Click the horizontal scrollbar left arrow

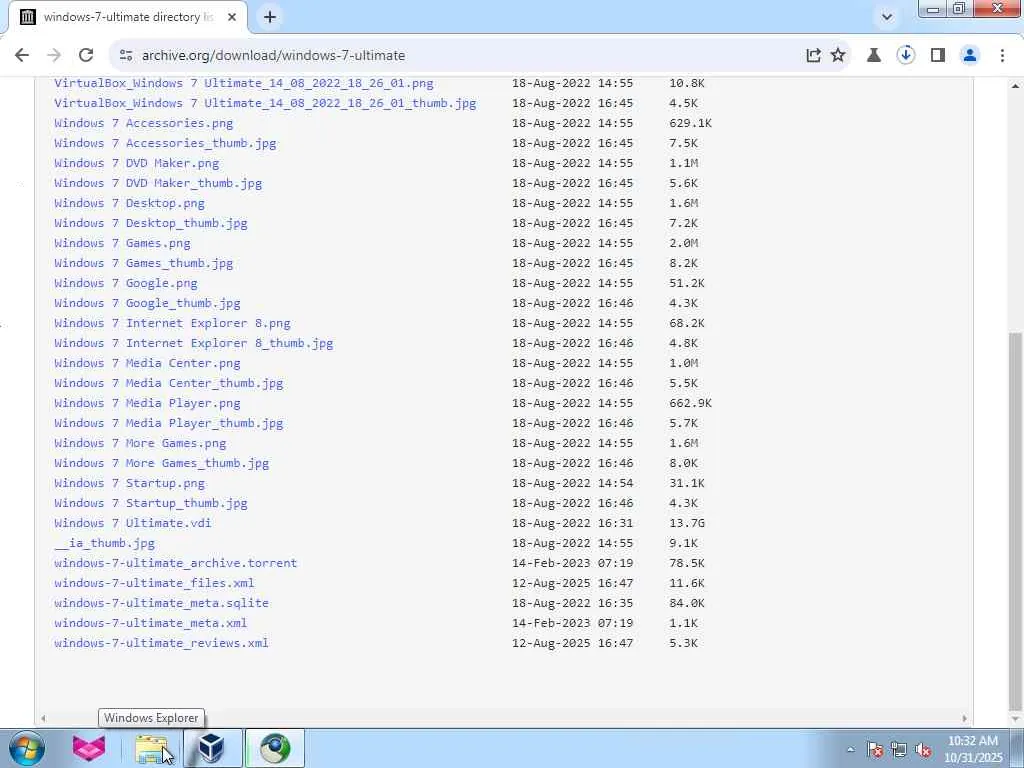43,718
